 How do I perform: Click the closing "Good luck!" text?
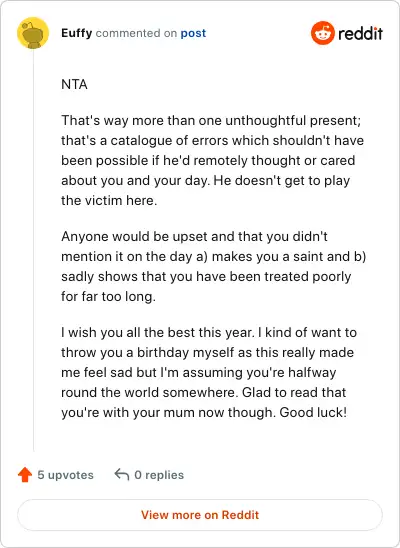(313, 412)
